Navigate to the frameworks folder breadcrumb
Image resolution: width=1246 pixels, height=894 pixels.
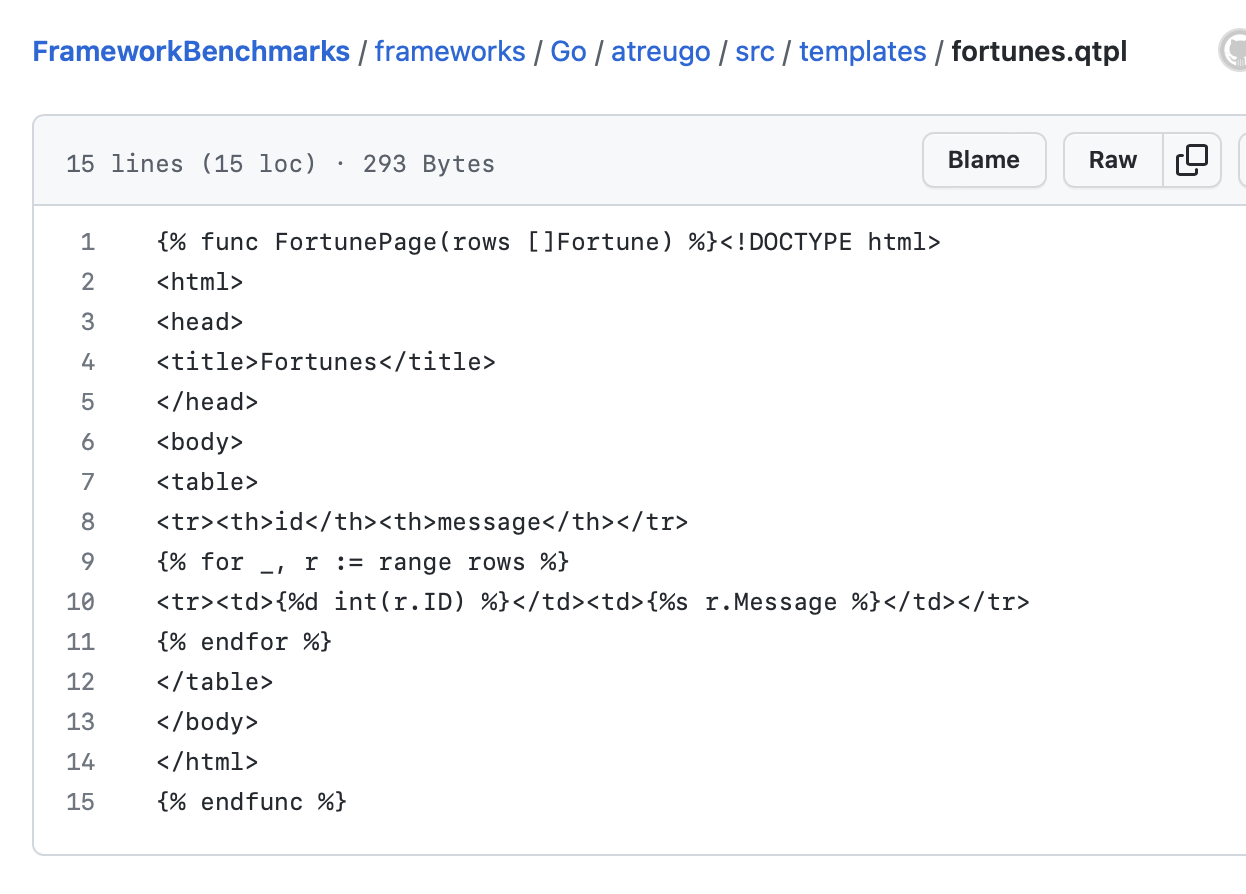450,52
